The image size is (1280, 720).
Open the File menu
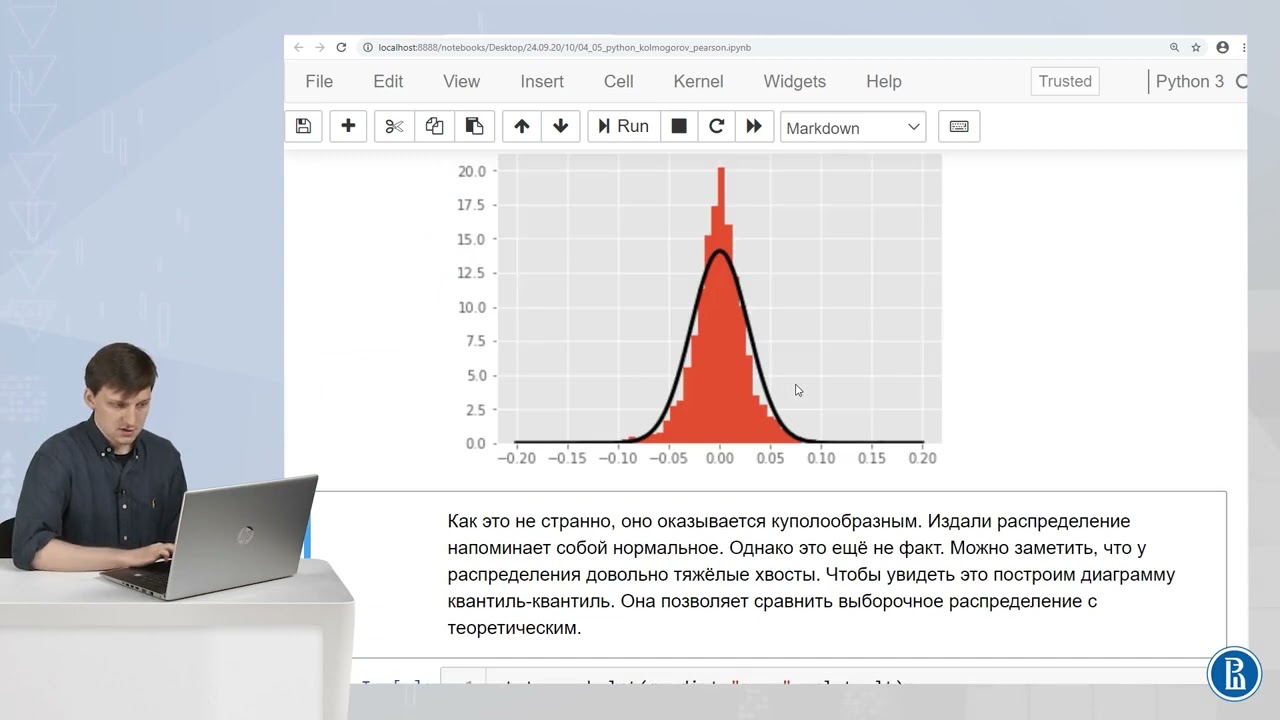click(x=319, y=81)
